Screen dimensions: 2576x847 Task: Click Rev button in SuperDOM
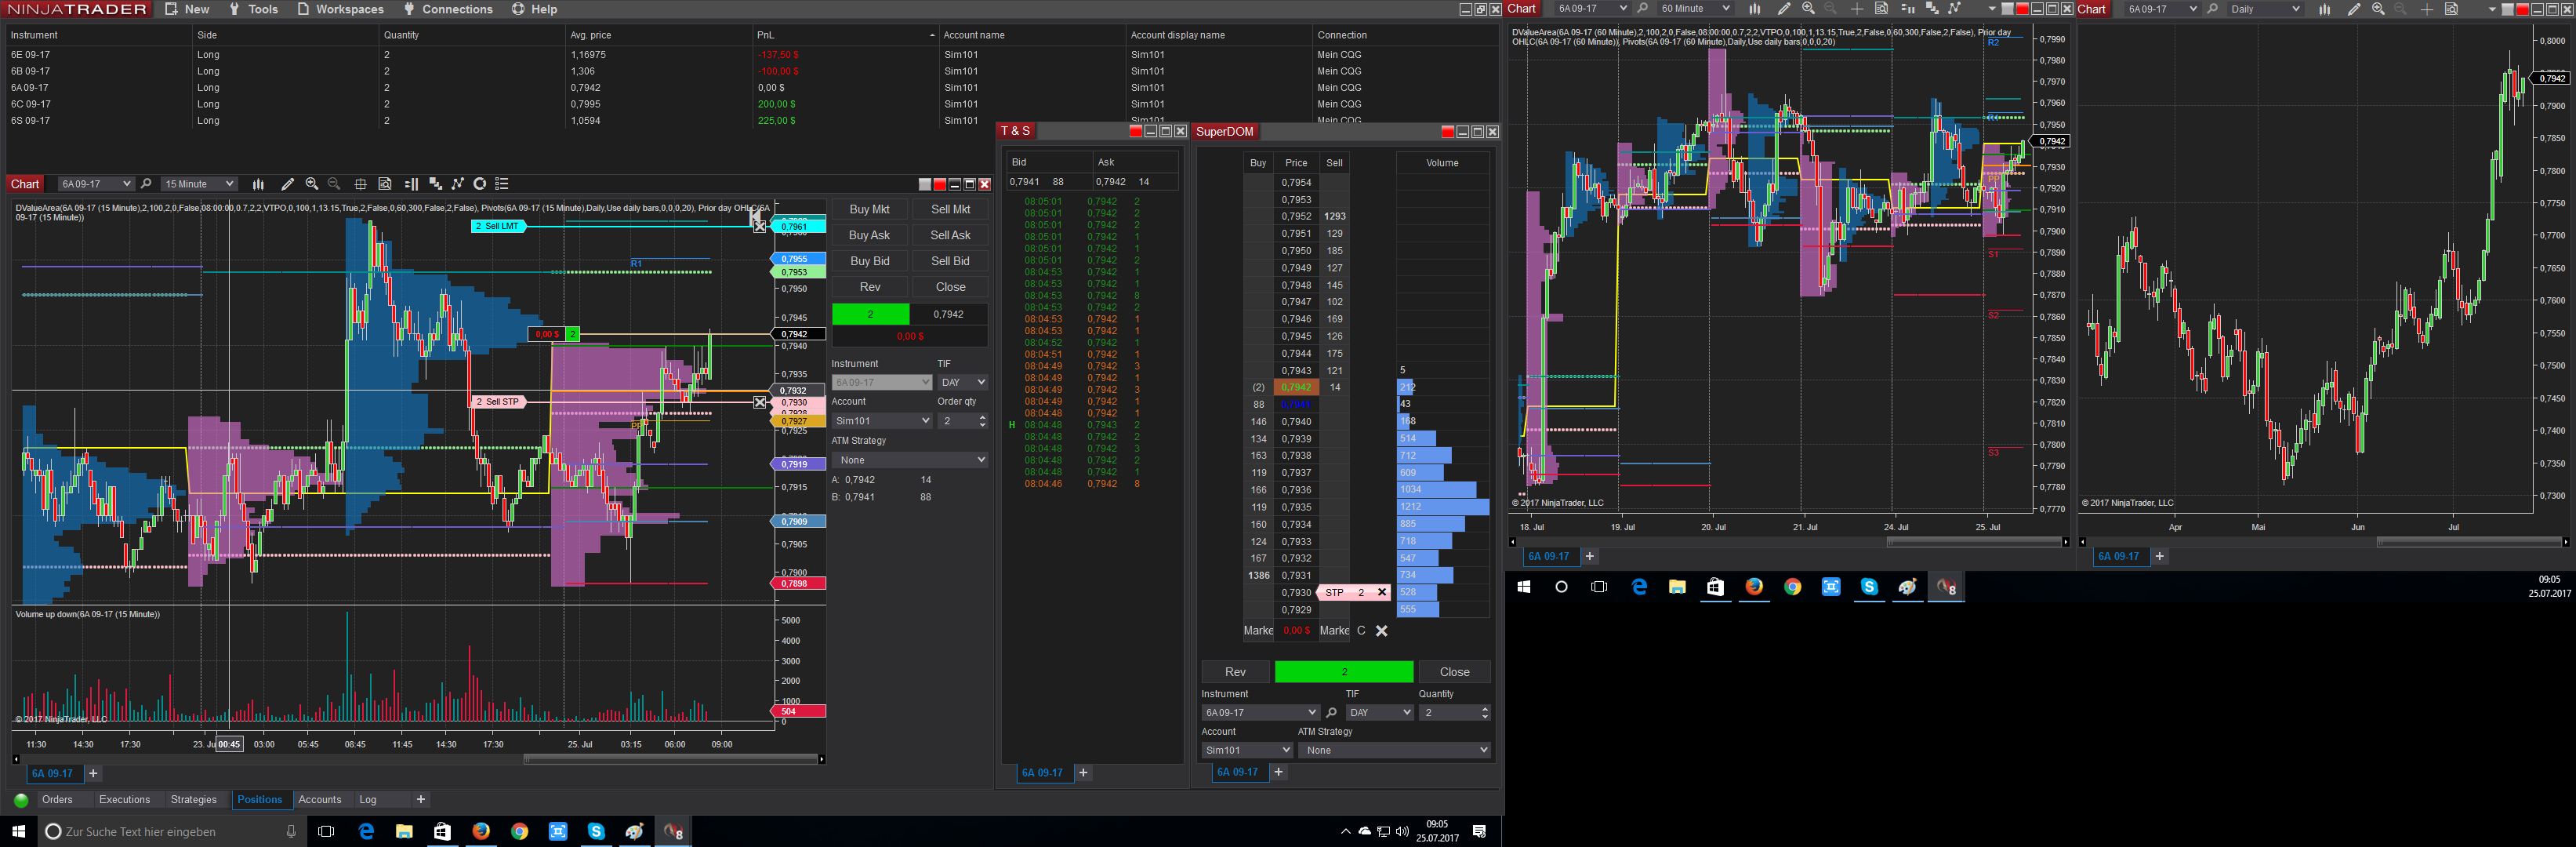(1235, 672)
